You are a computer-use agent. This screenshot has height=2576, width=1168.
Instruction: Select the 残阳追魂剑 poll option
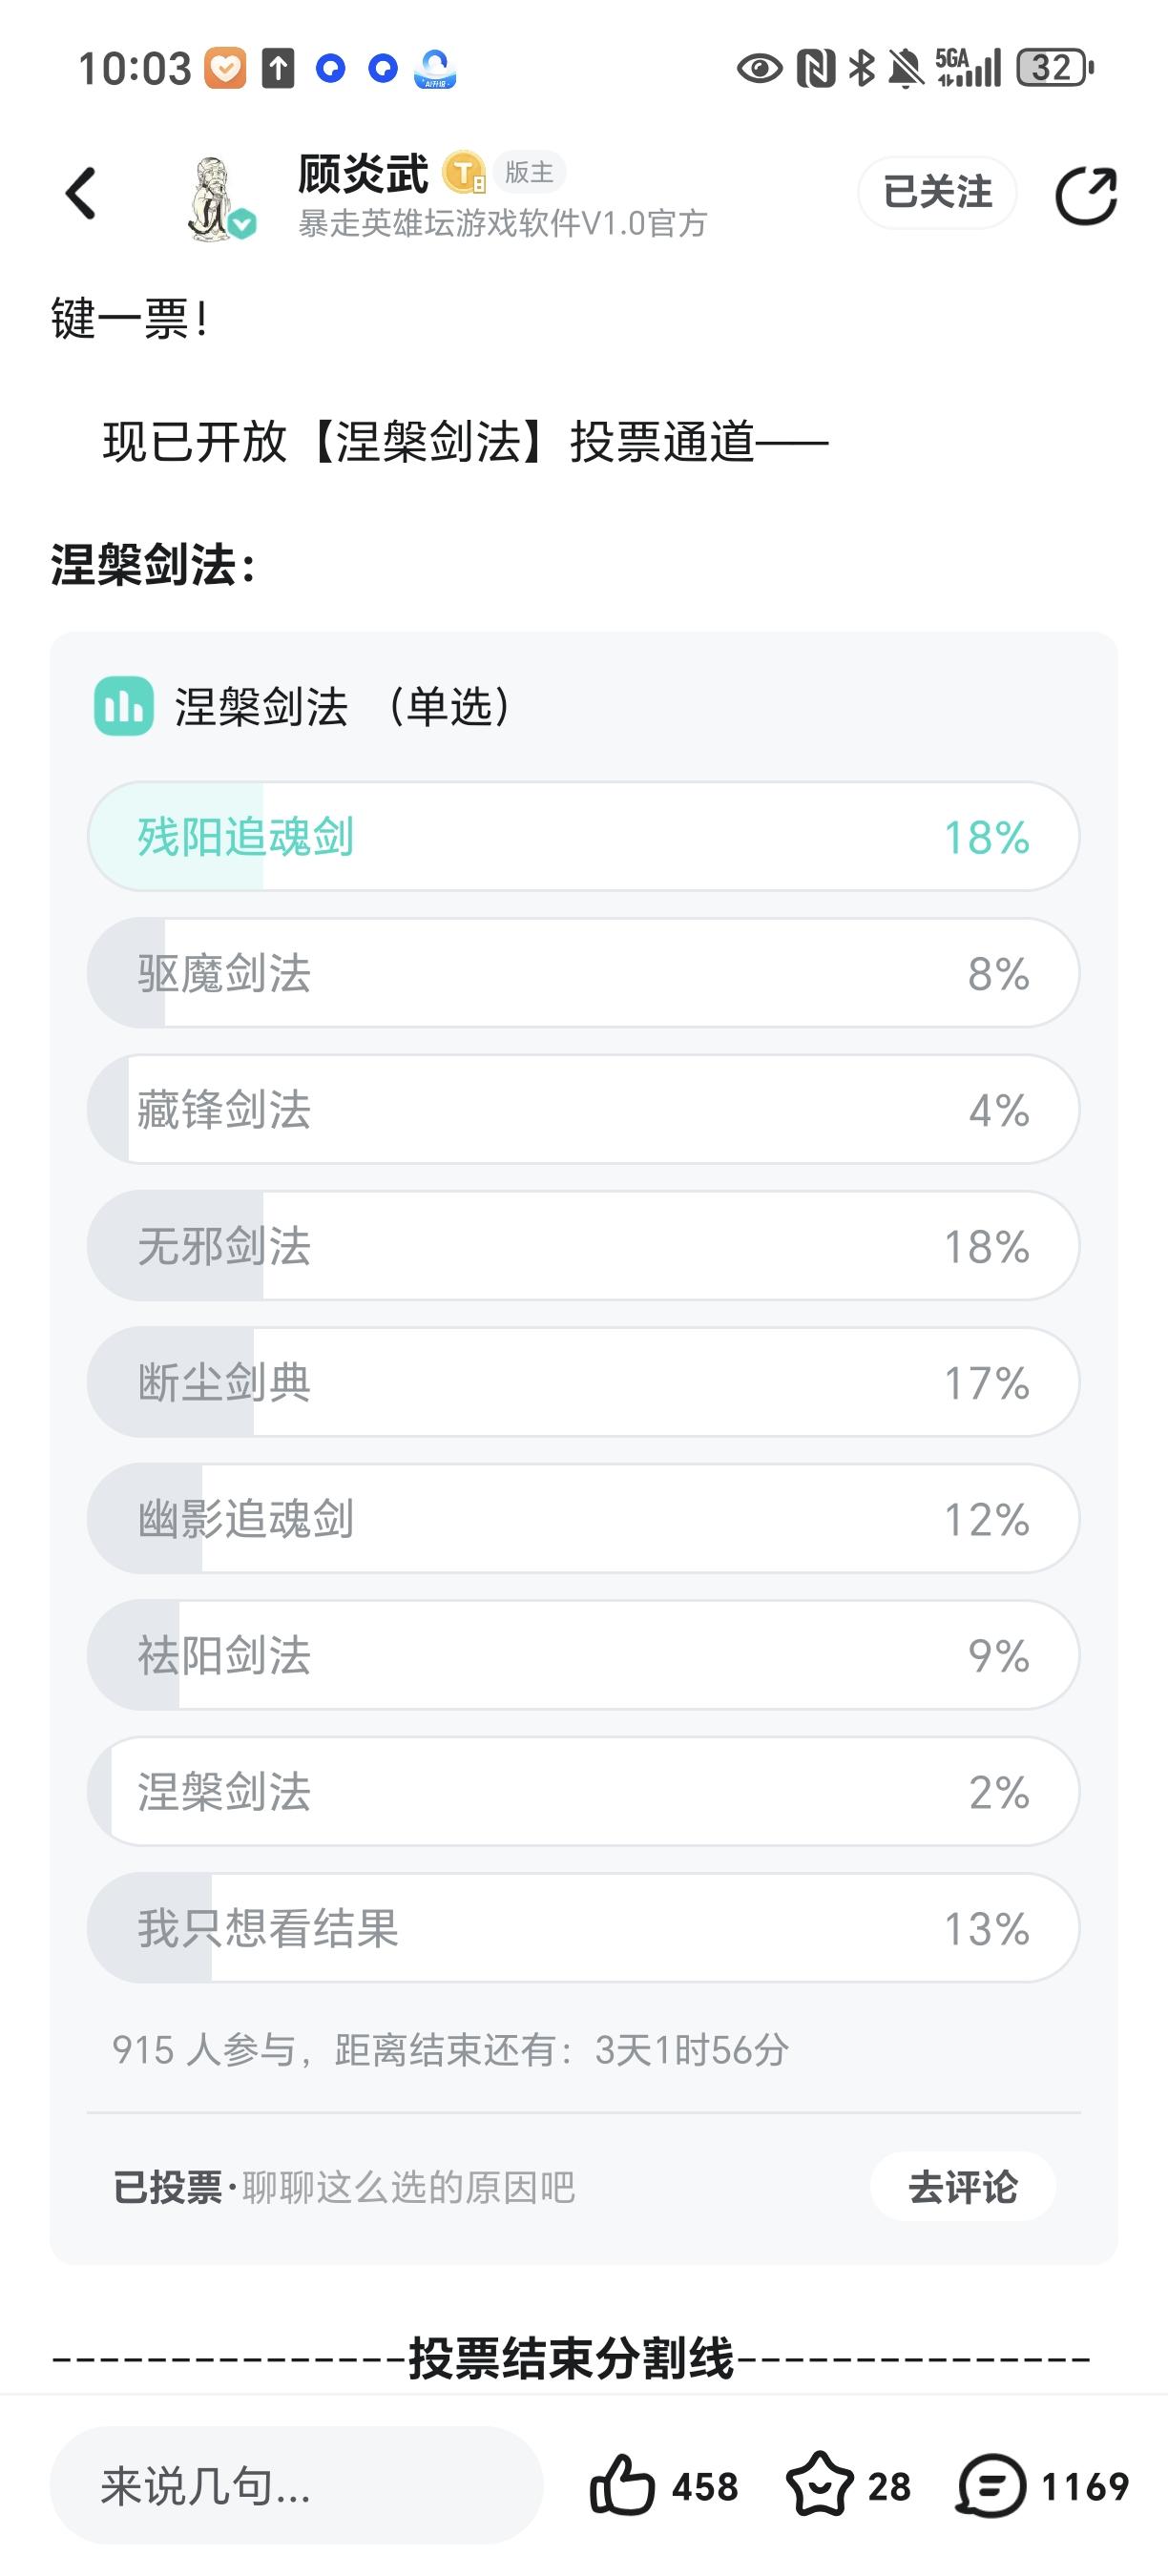click(x=584, y=837)
